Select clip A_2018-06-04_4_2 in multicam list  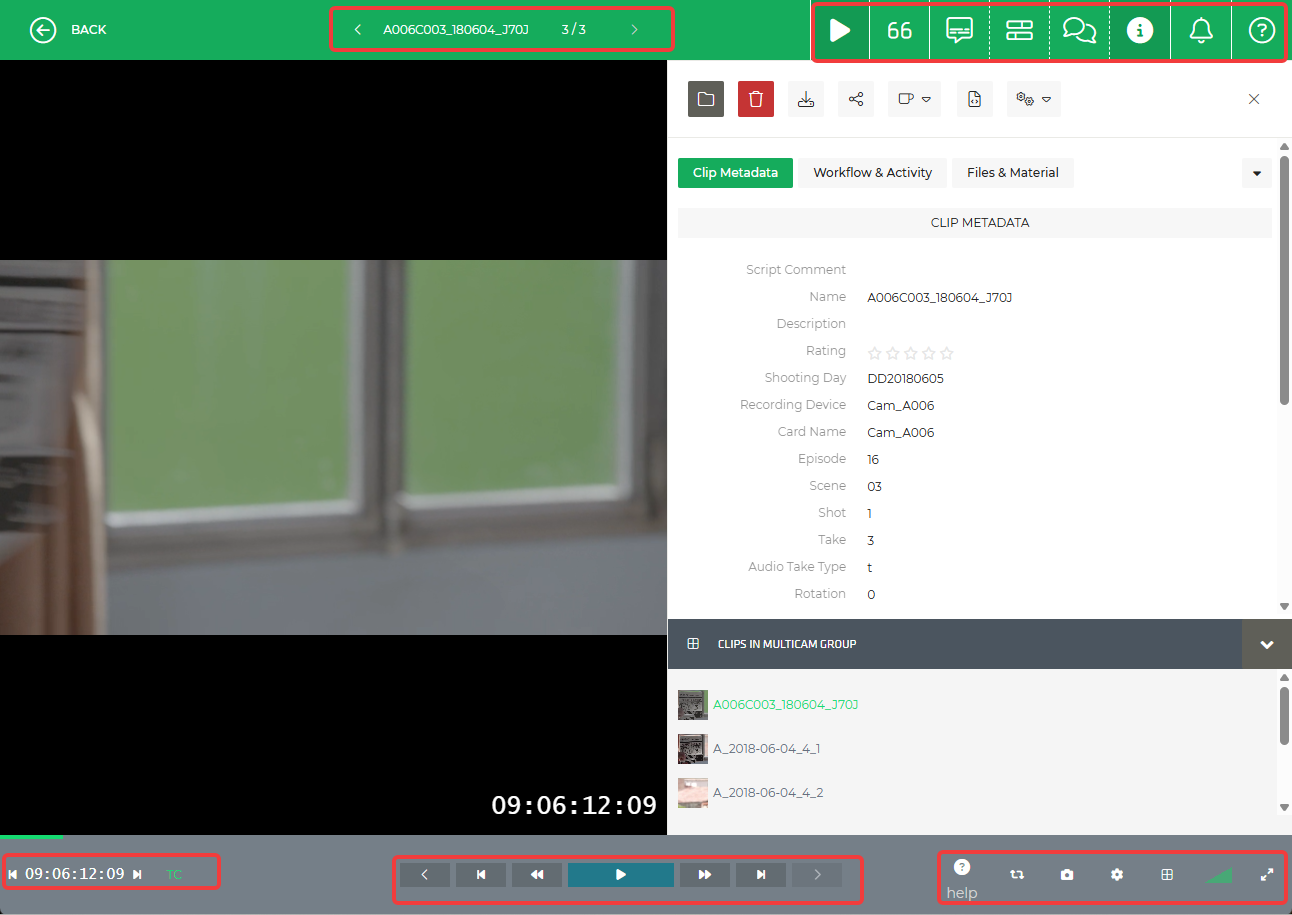click(x=767, y=793)
